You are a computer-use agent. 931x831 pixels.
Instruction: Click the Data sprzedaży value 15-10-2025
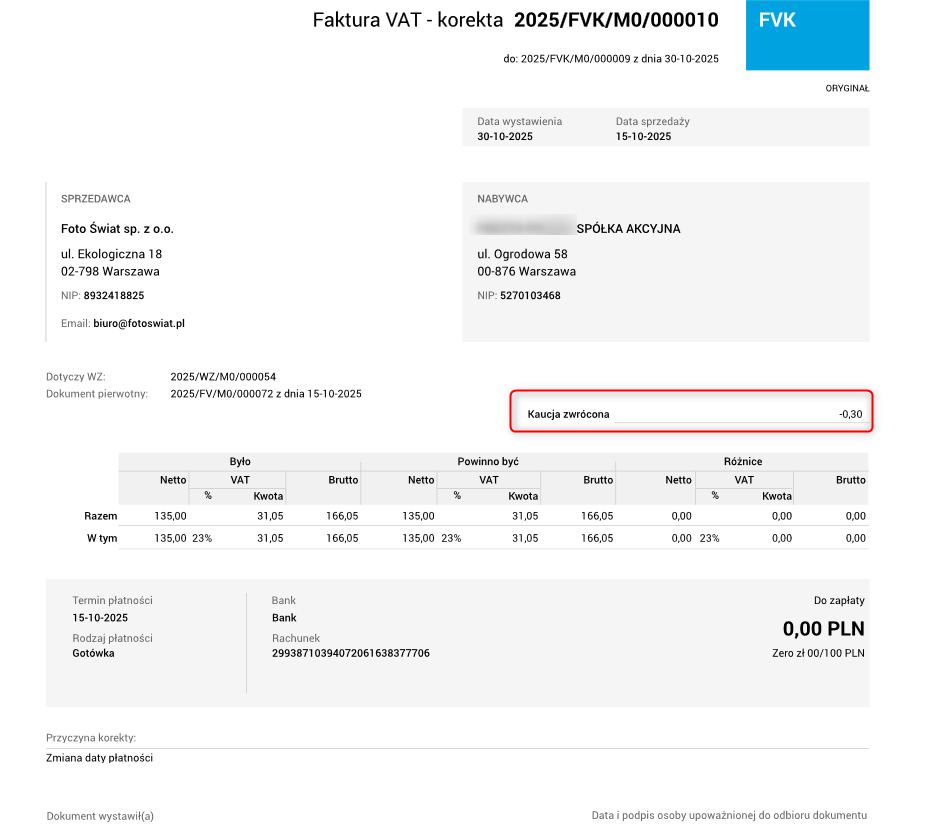[643, 137]
